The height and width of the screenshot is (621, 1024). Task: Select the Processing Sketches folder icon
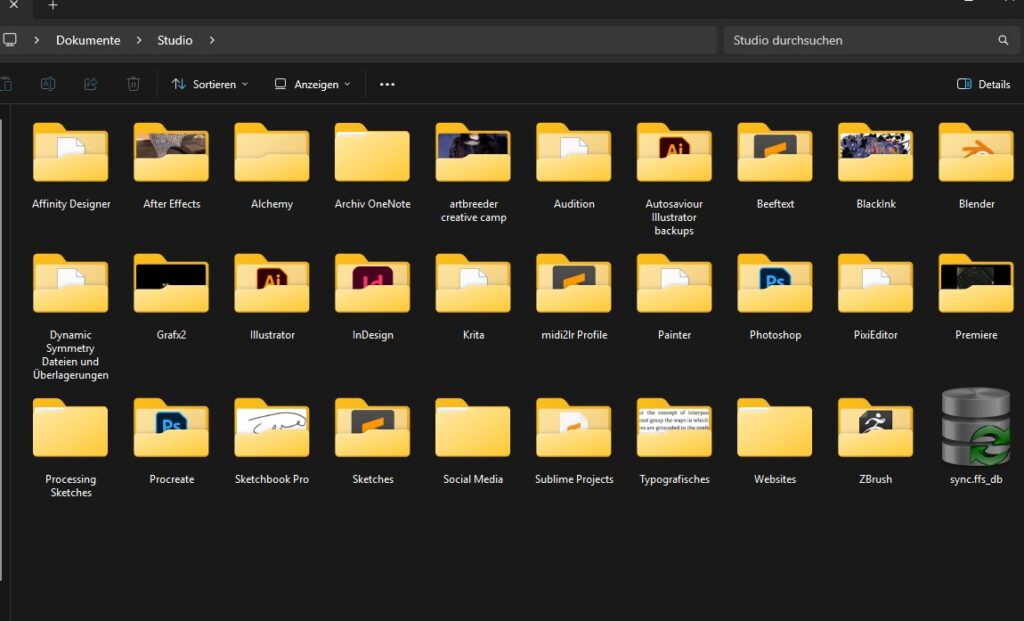click(x=71, y=428)
